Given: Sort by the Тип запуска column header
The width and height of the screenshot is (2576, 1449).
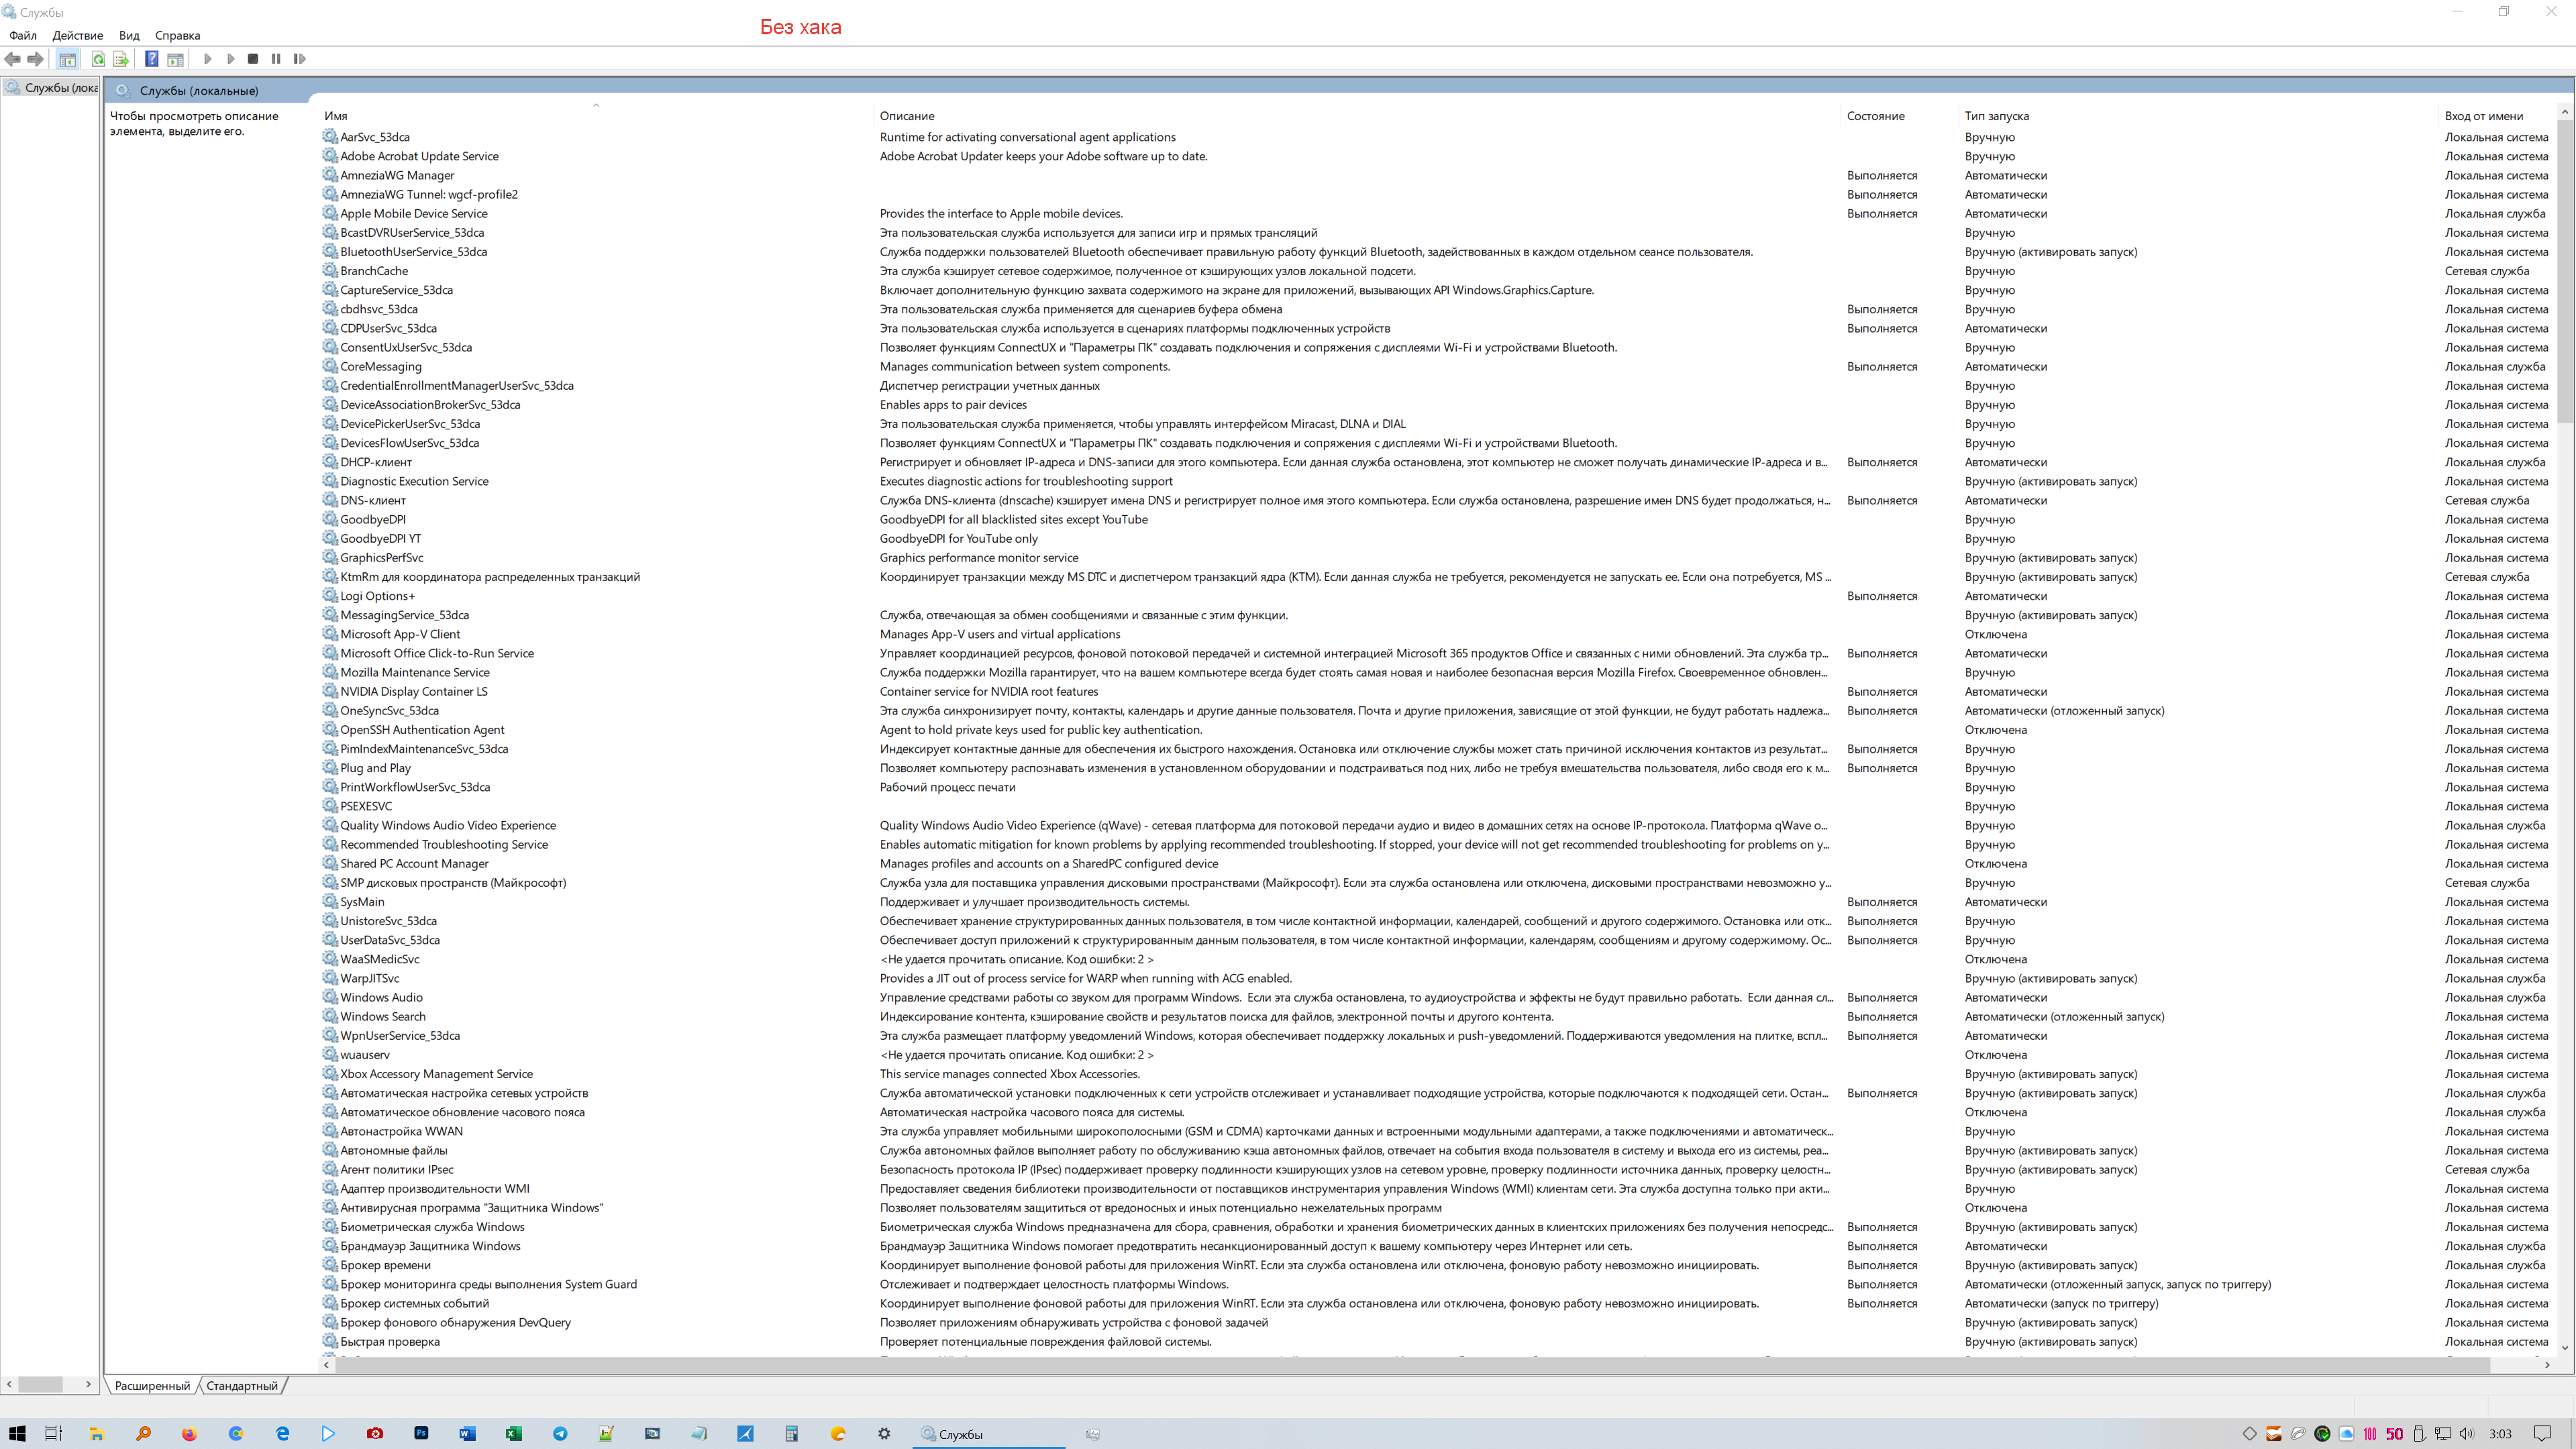Looking at the screenshot, I should tap(1996, 116).
